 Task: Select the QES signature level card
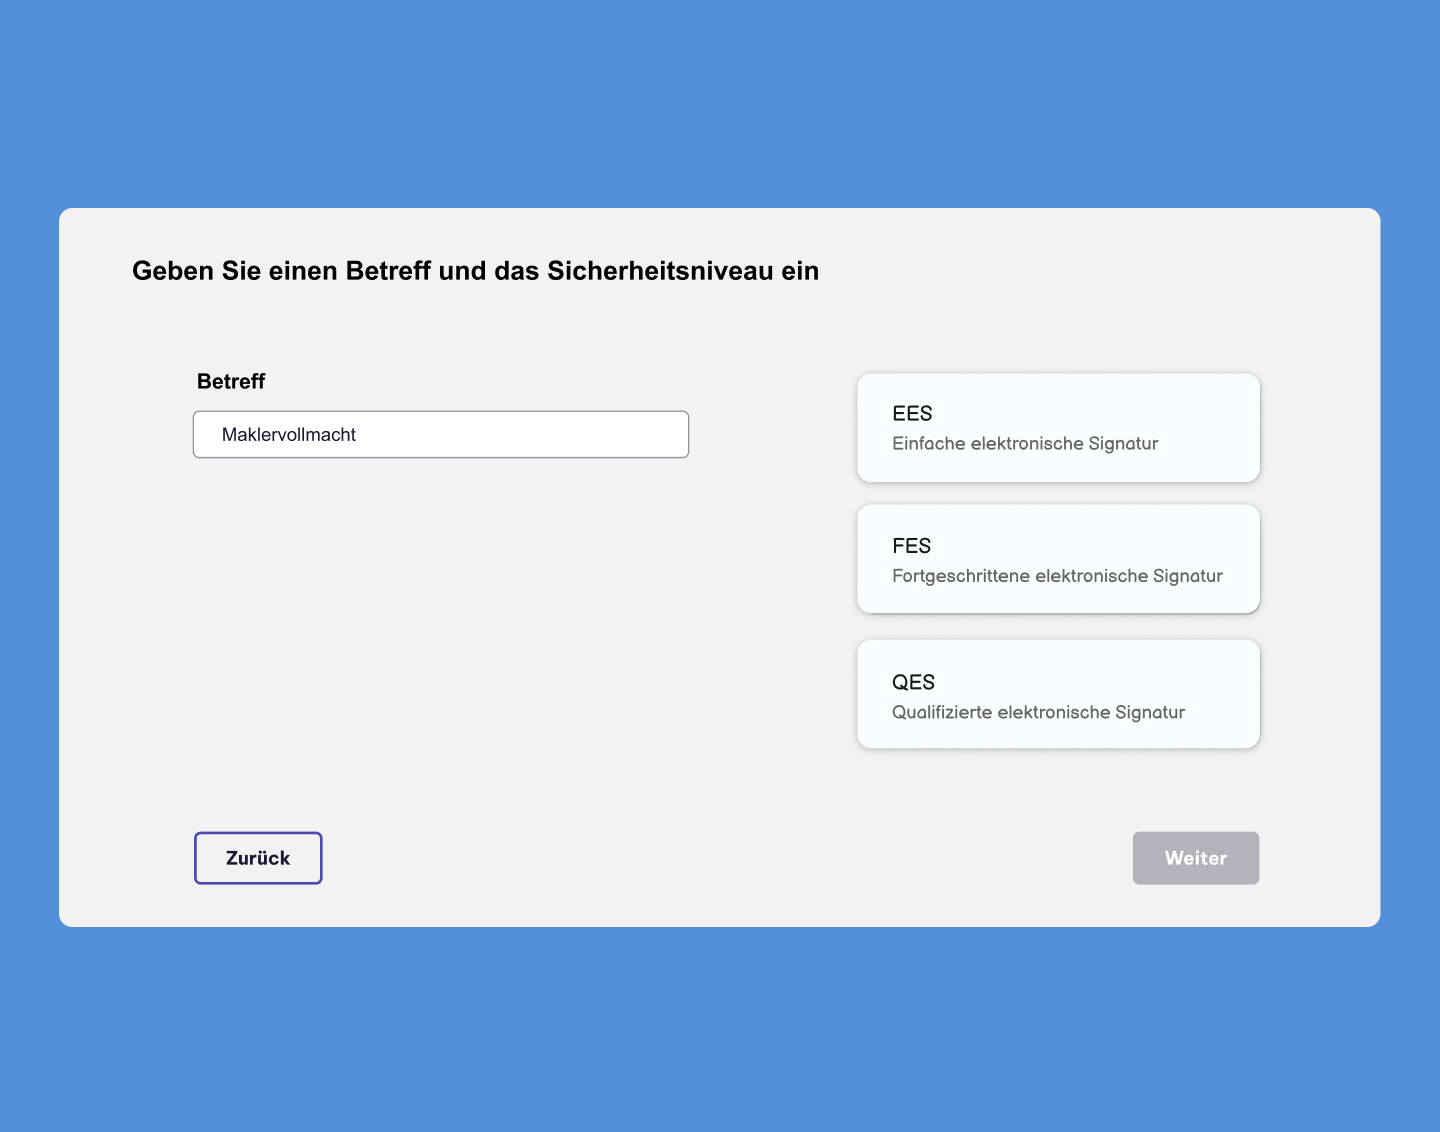1058,694
